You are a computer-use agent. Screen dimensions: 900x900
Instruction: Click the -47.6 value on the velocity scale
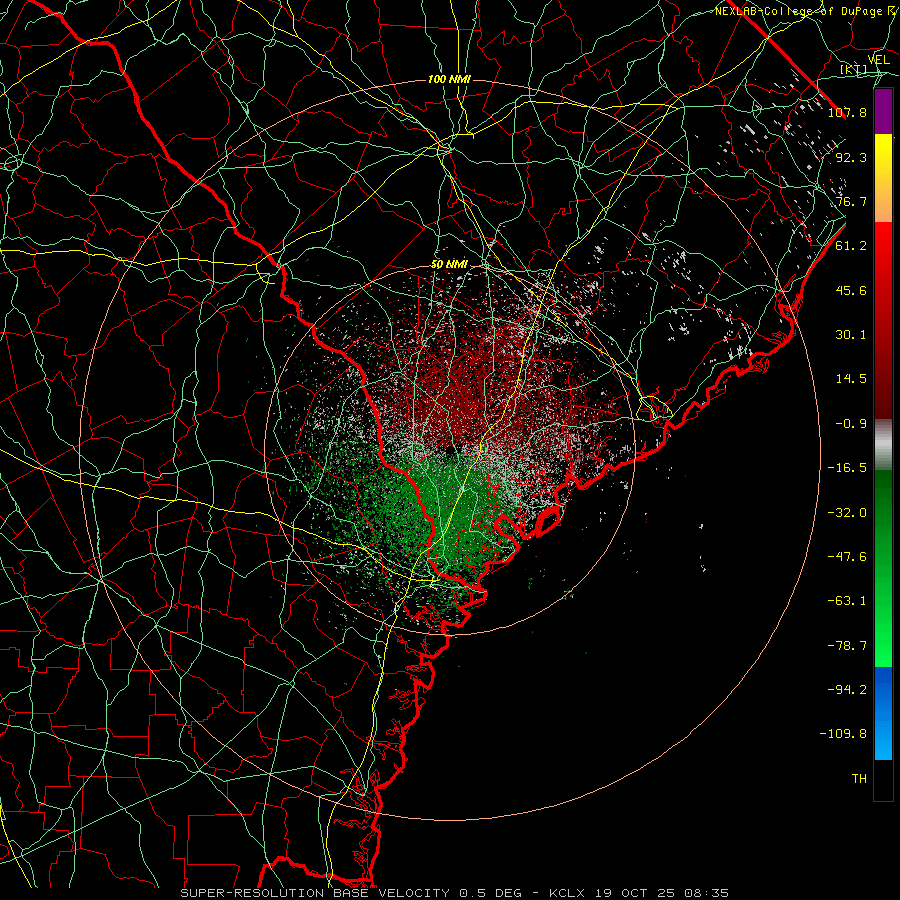[x=847, y=557]
